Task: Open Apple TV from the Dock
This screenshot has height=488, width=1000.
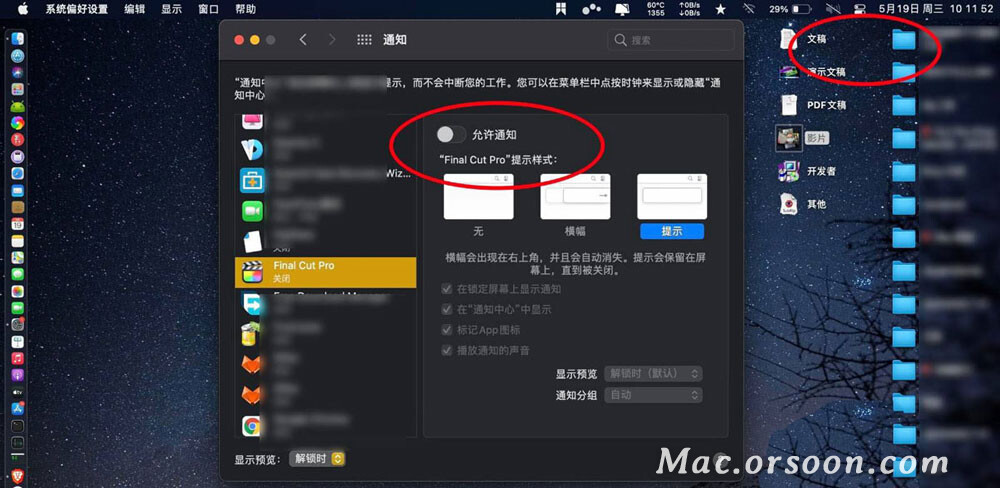Action: tap(17, 392)
